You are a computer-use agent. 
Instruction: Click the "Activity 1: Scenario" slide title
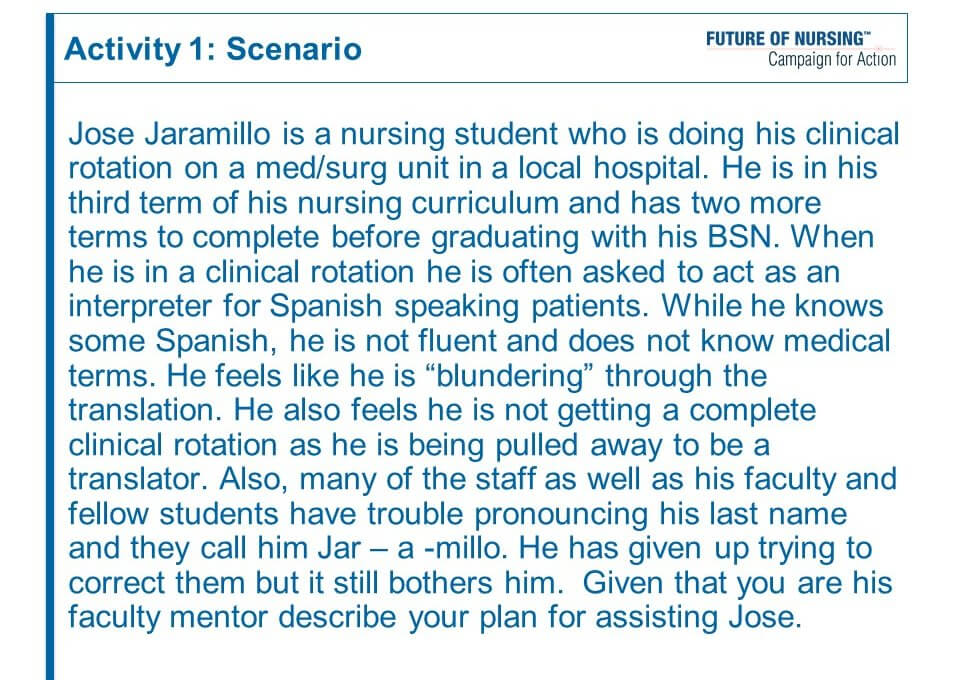point(213,49)
